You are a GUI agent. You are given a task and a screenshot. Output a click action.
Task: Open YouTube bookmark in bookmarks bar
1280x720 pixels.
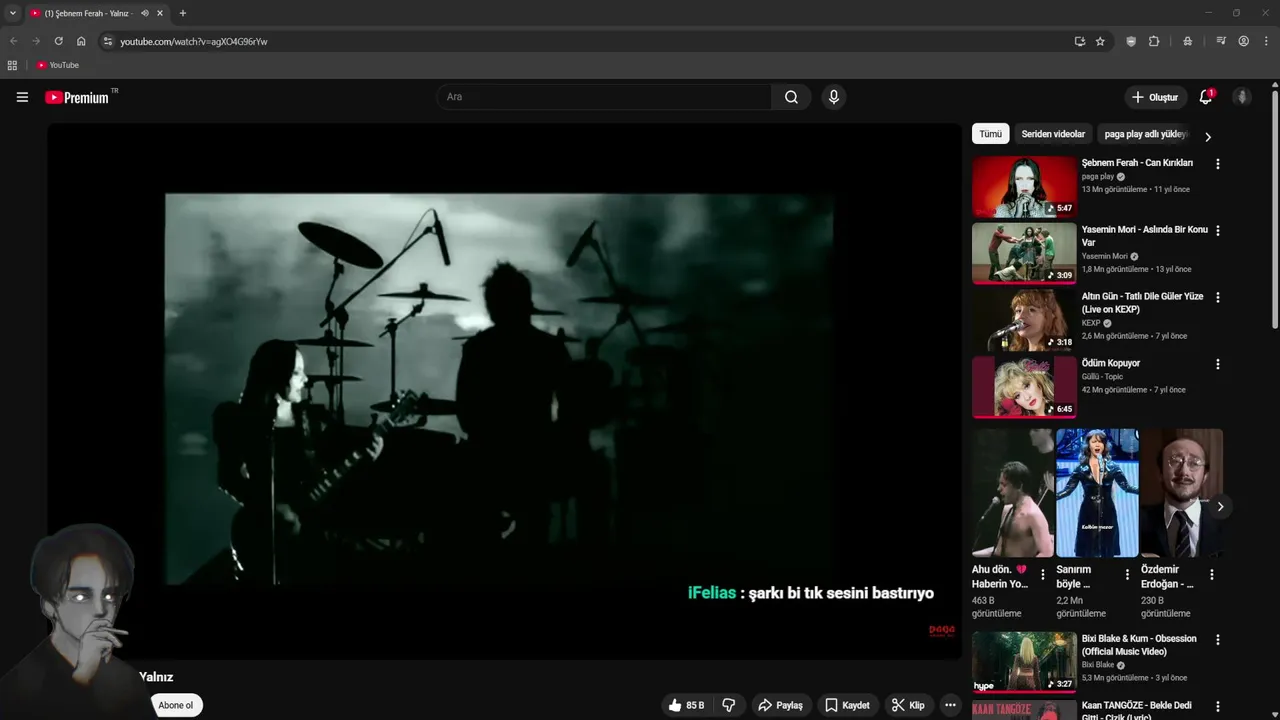[57, 65]
